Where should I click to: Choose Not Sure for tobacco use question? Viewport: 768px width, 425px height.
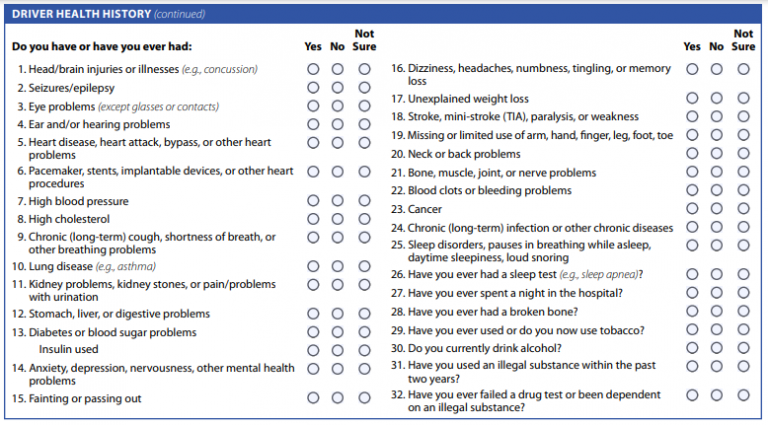pyautogui.click(x=743, y=330)
